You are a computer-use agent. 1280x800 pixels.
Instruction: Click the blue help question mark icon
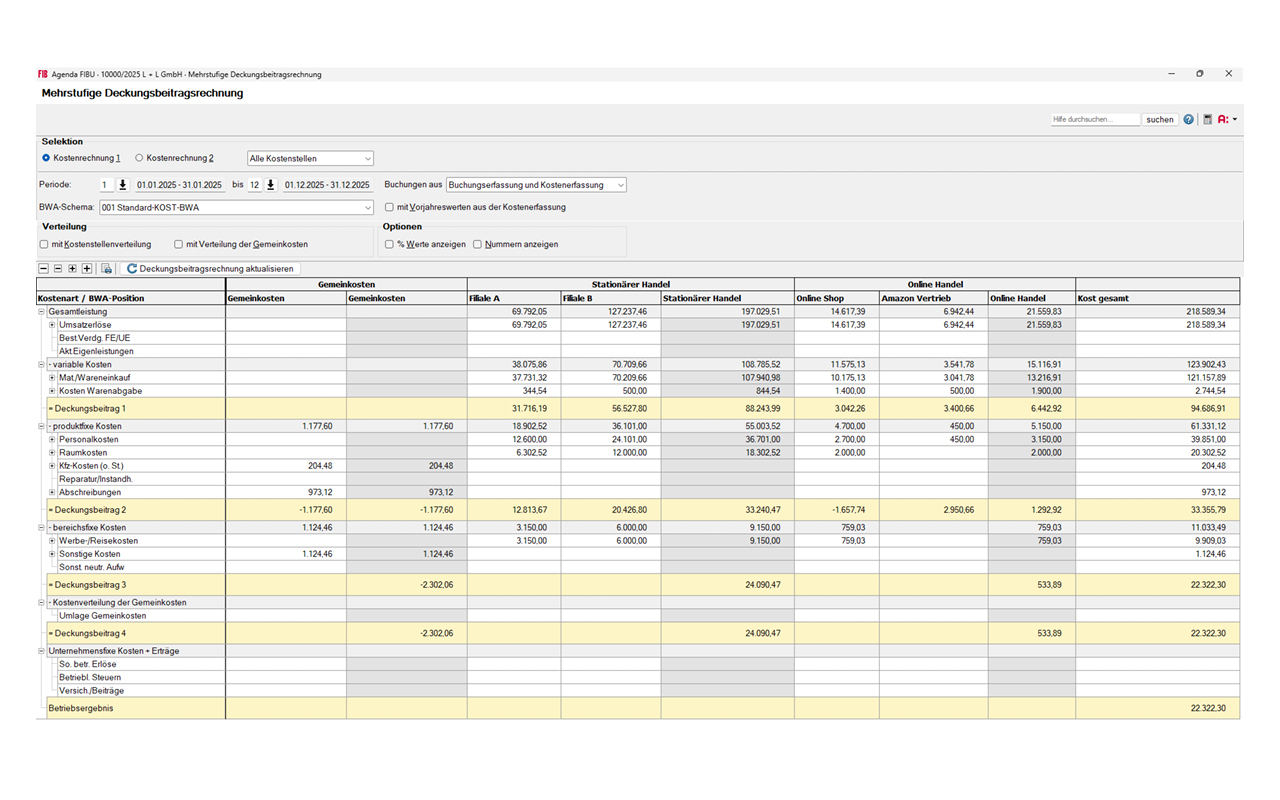pyautogui.click(x=1188, y=119)
